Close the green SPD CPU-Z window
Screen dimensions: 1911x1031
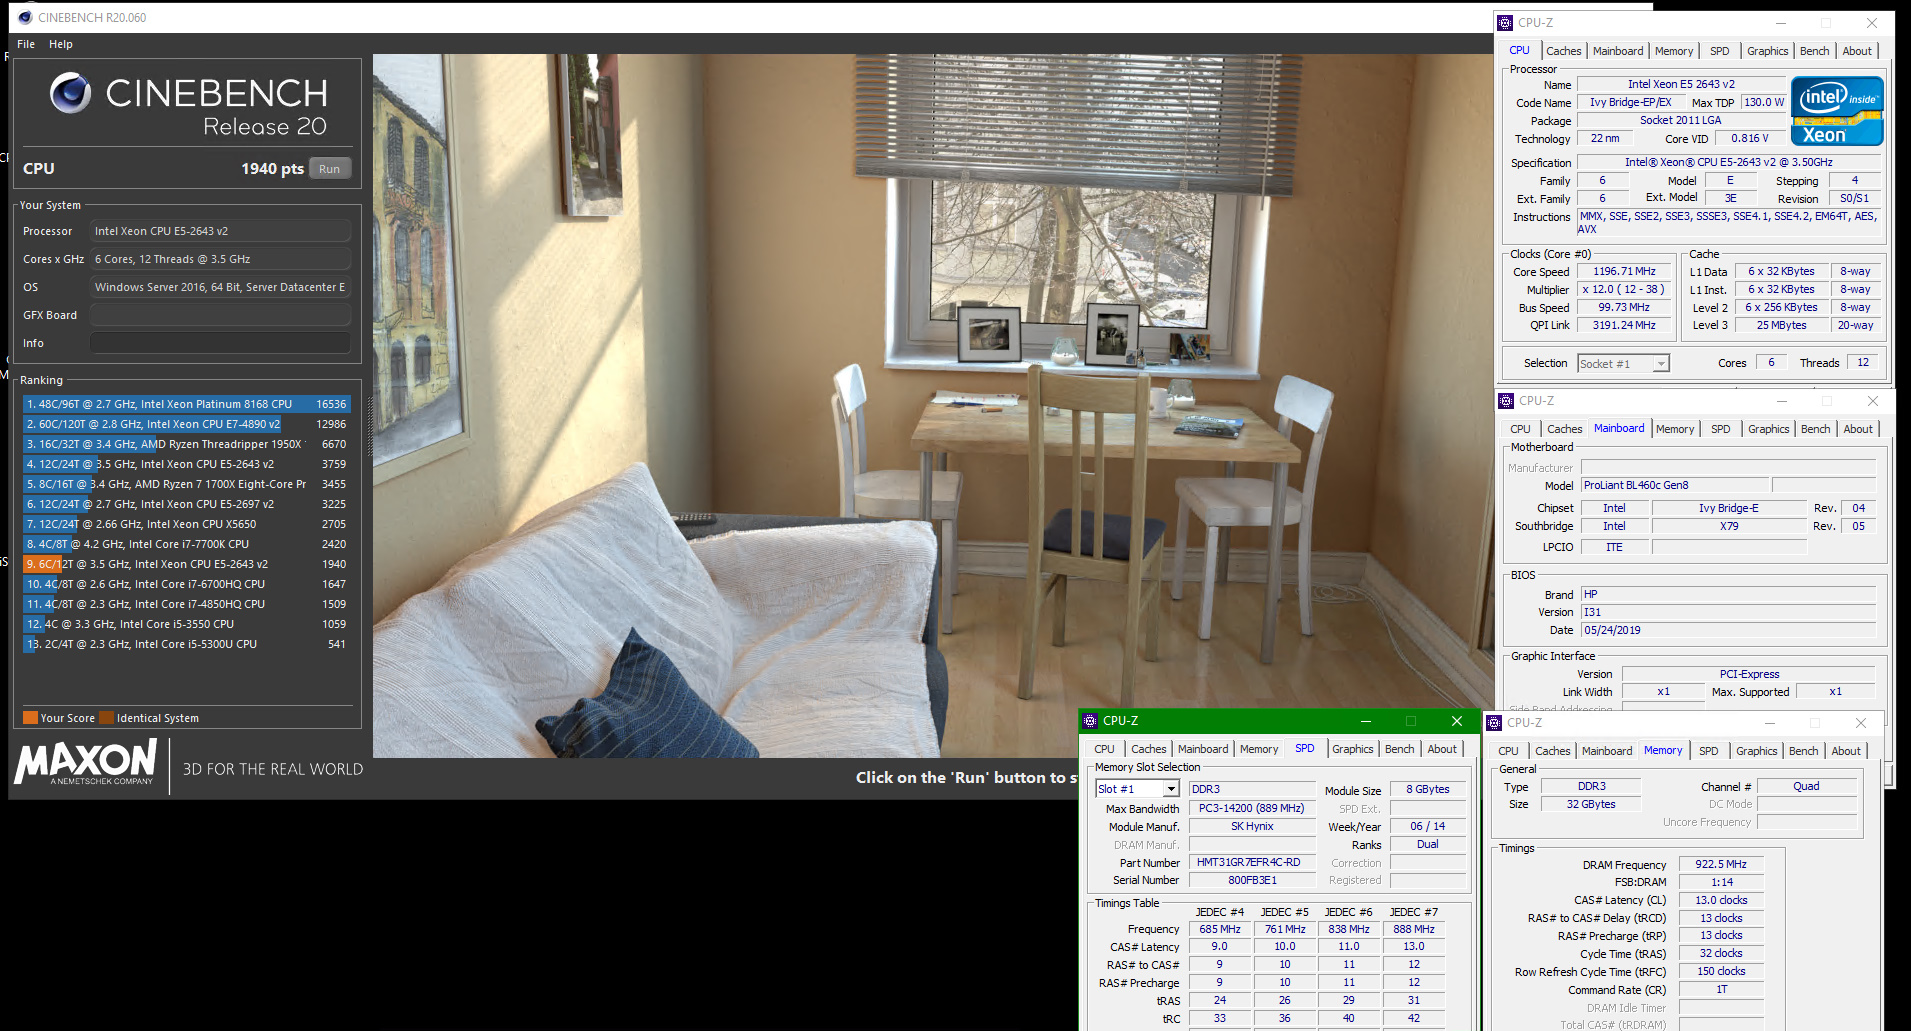pyautogui.click(x=1457, y=721)
